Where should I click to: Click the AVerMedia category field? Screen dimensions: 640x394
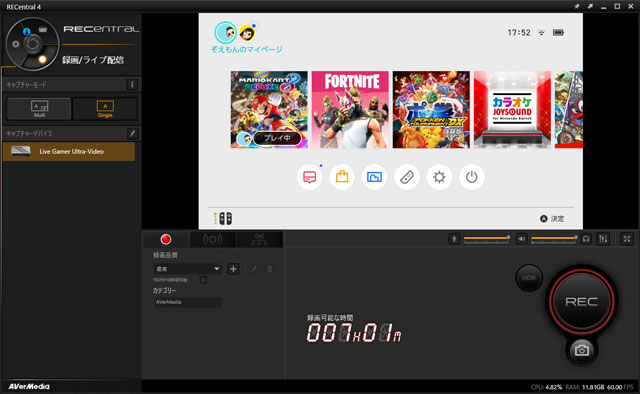click(x=188, y=302)
